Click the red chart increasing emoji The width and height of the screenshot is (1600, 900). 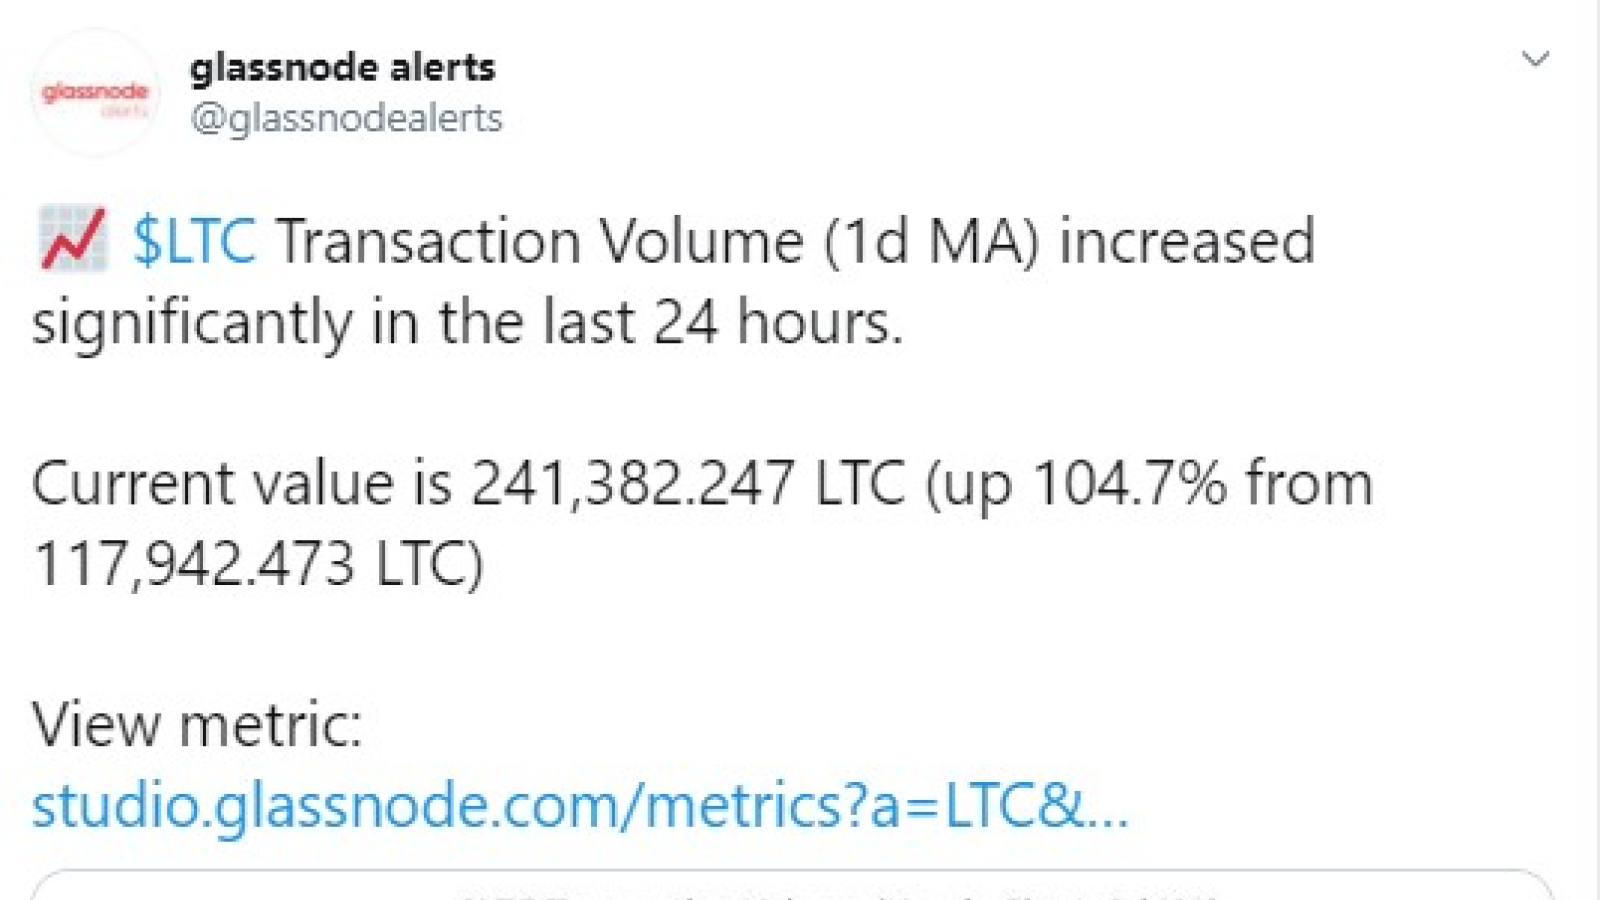(72, 238)
